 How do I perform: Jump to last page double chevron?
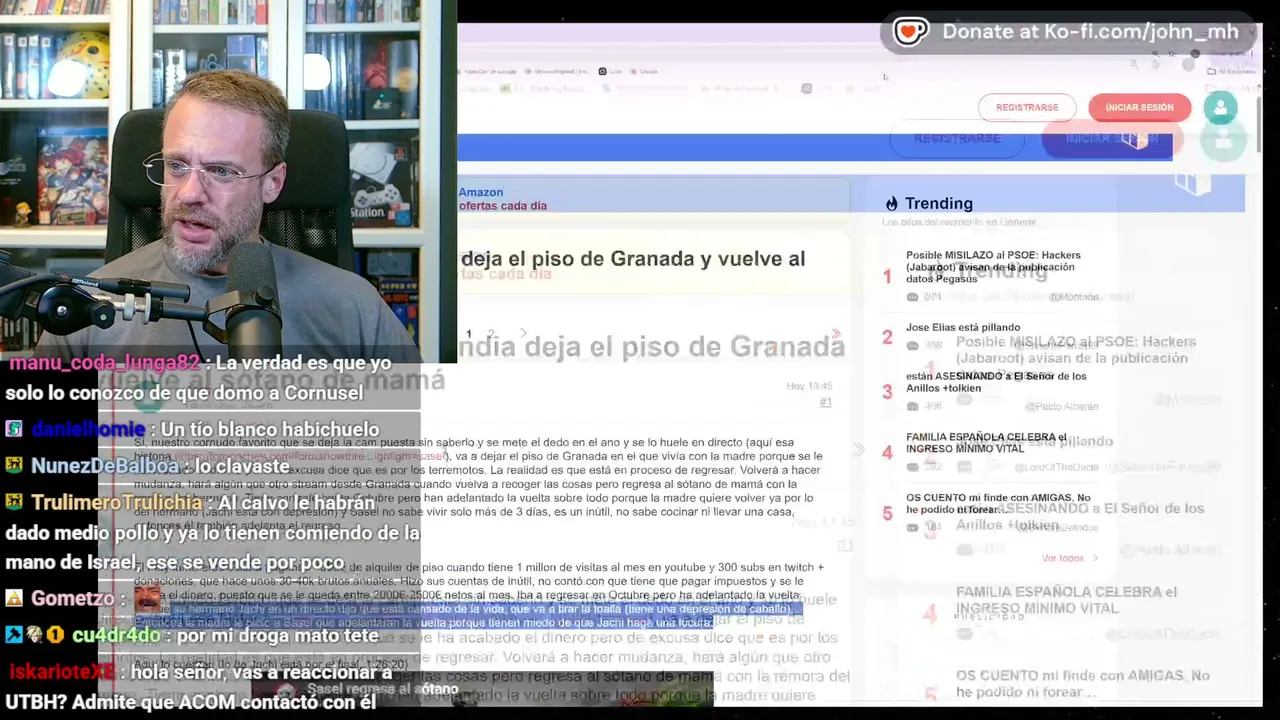(x=837, y=334)
